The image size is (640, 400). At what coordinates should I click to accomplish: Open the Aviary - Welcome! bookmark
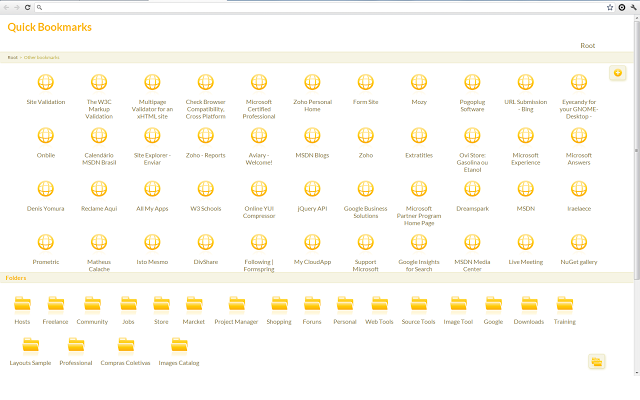point(259,146)
